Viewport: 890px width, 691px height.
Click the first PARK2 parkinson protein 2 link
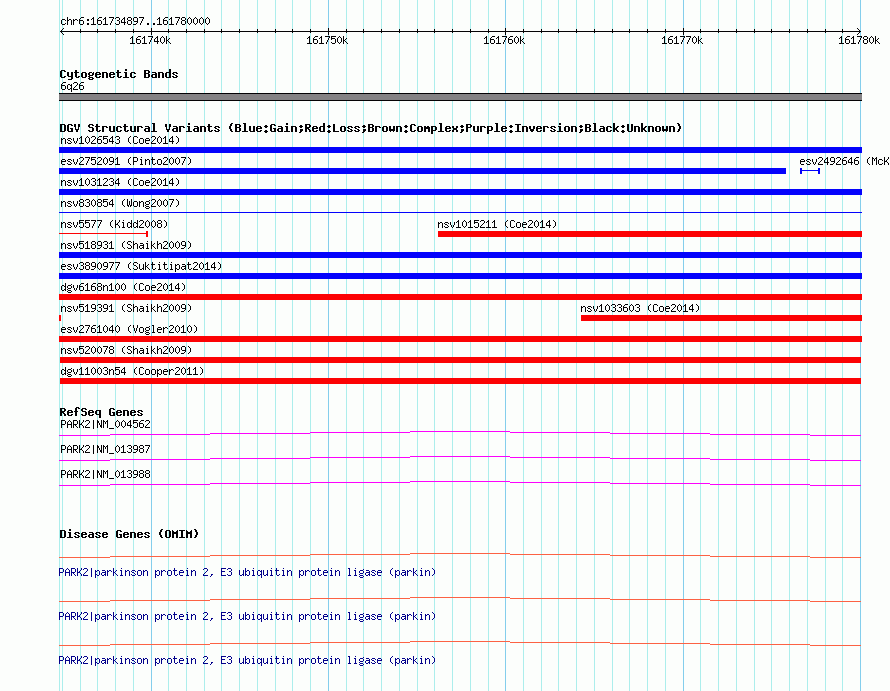pos(247,572)
